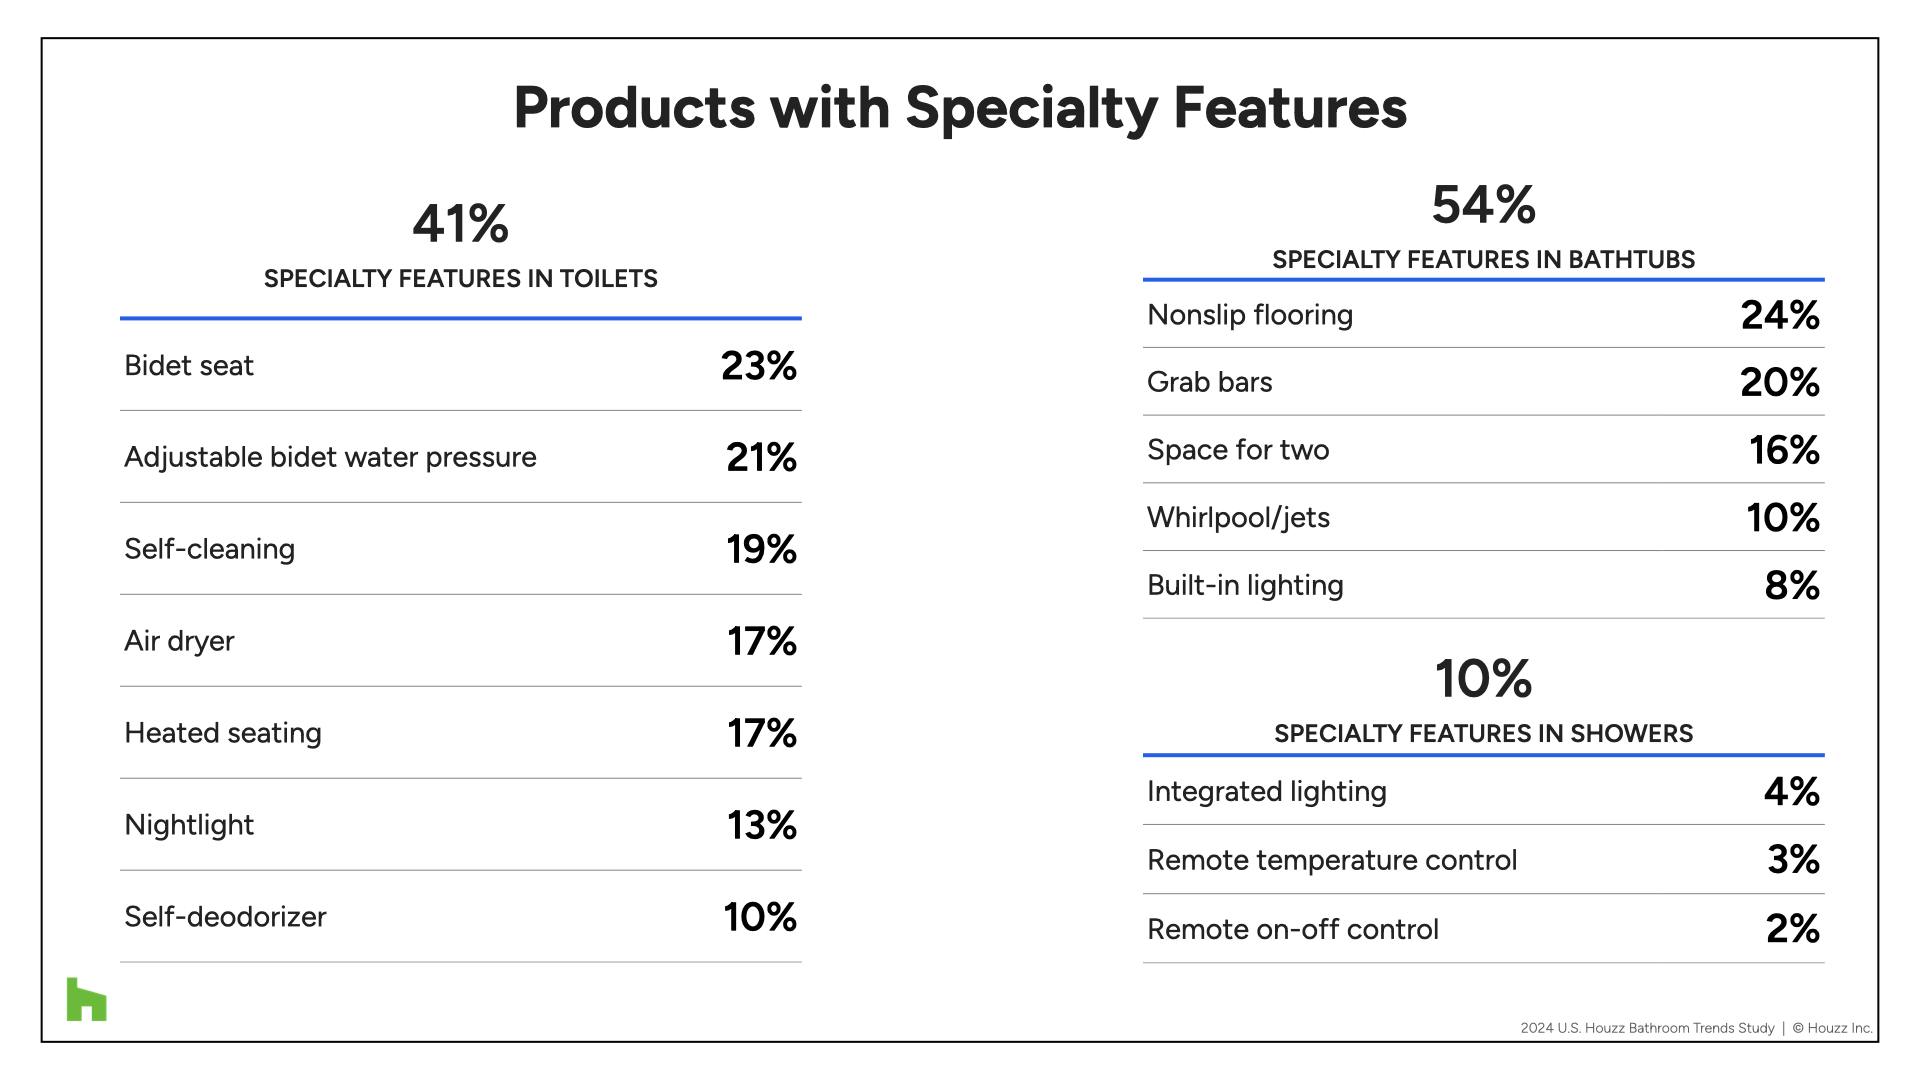Viewport: 1920px width, 1080px height.
Task: Click the Self-cleaning row label
Action: pyautogui.click(x=209, y=549)
